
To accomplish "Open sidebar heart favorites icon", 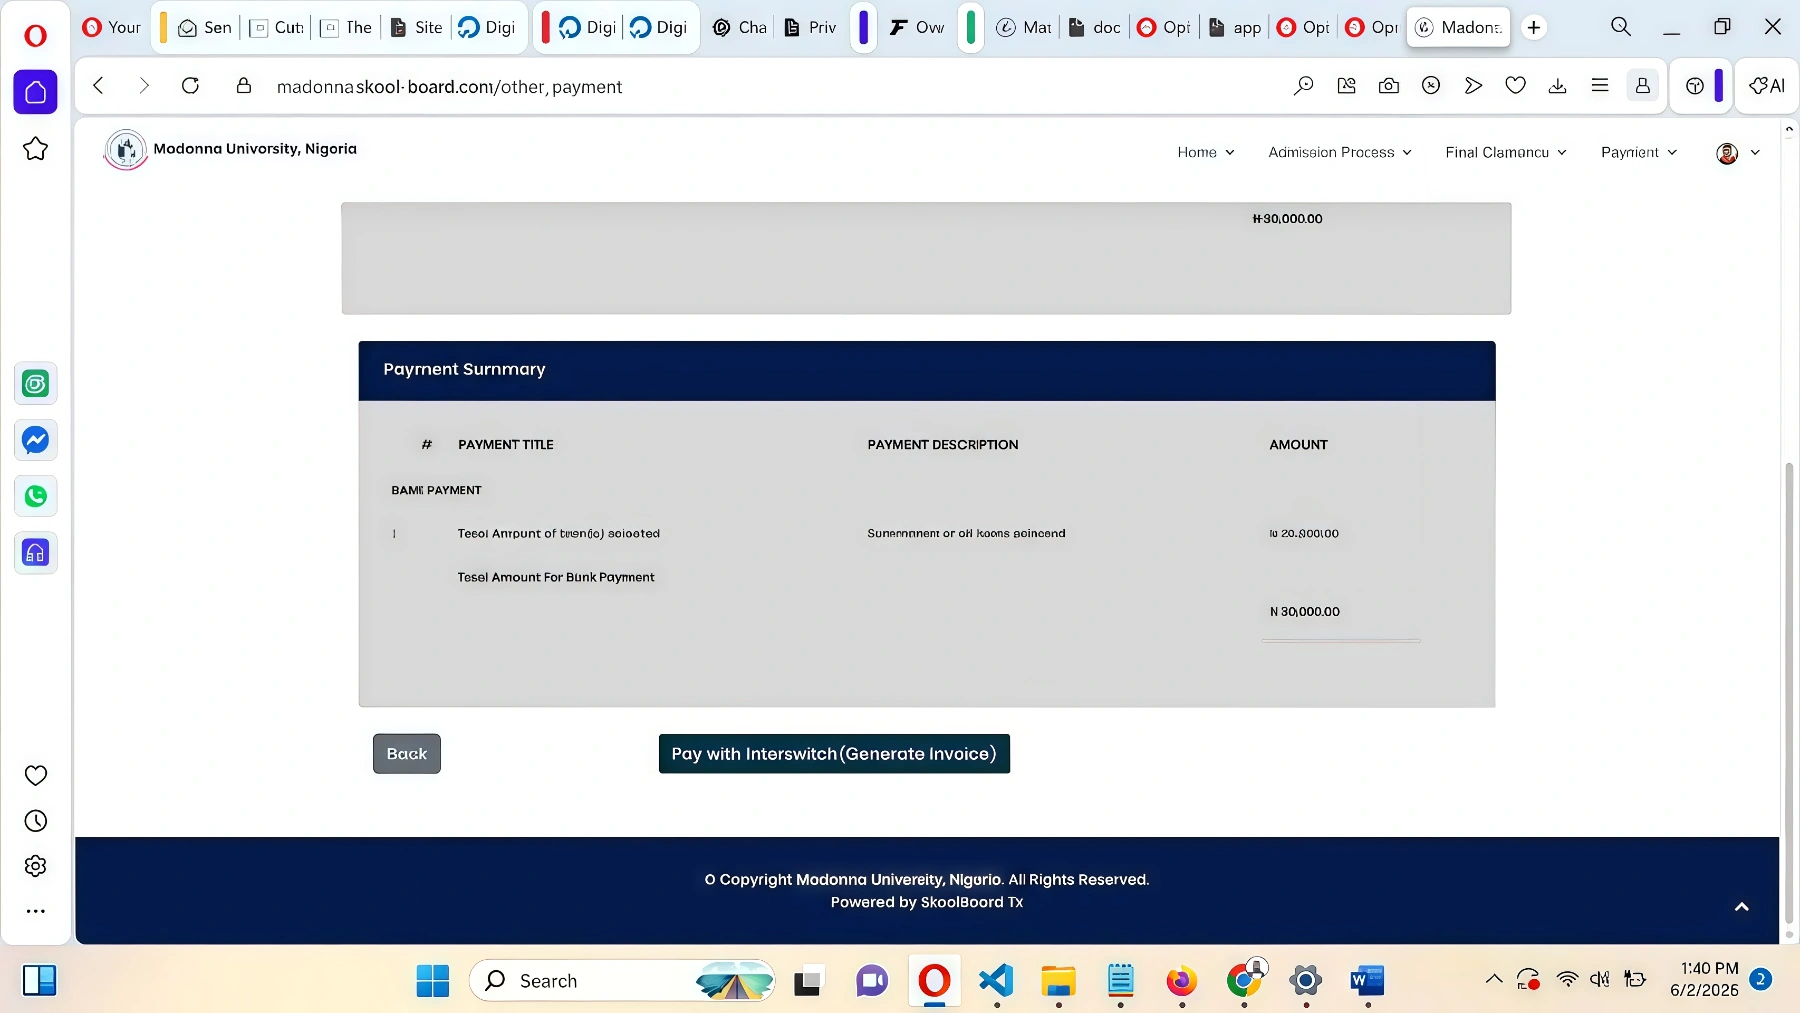I will (35, 775).
